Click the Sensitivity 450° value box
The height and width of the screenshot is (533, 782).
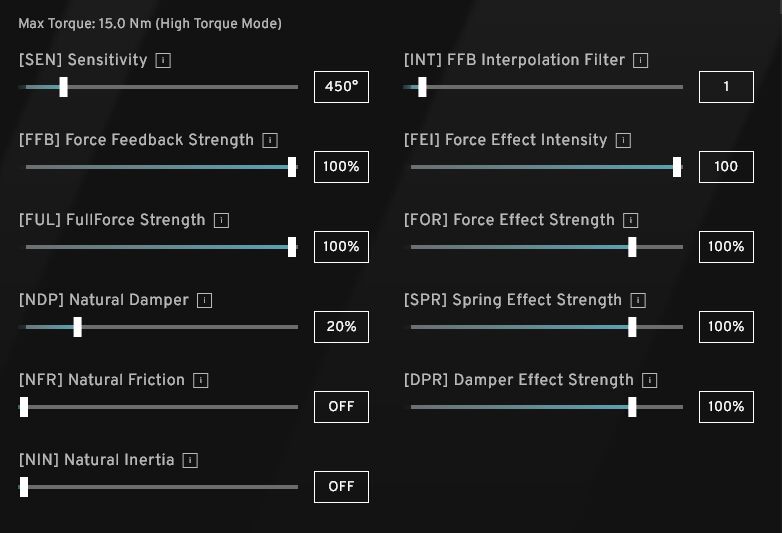point(341,87)
